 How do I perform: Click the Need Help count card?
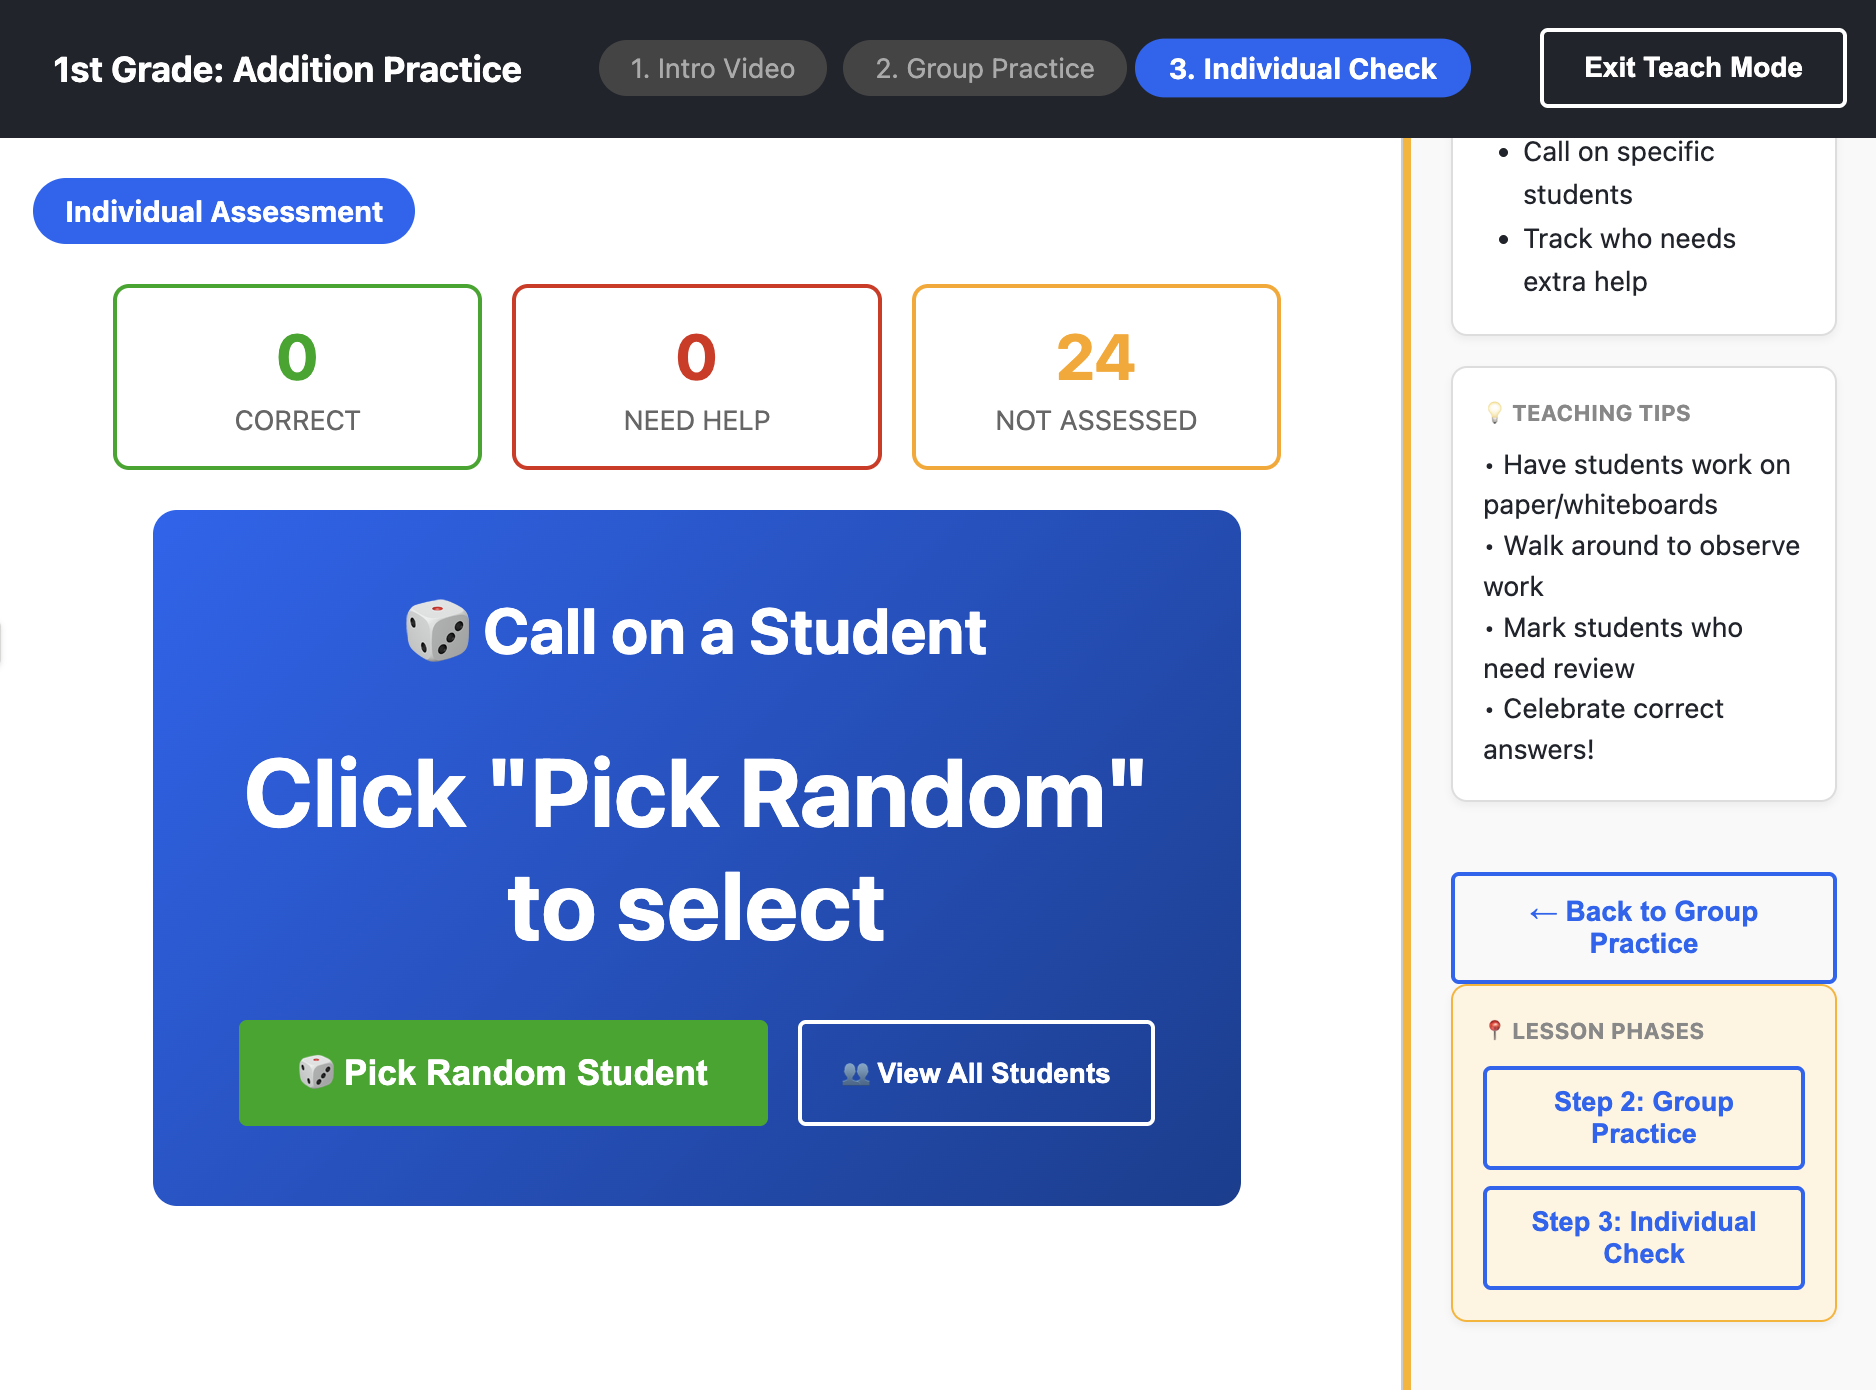pos(696,377)
